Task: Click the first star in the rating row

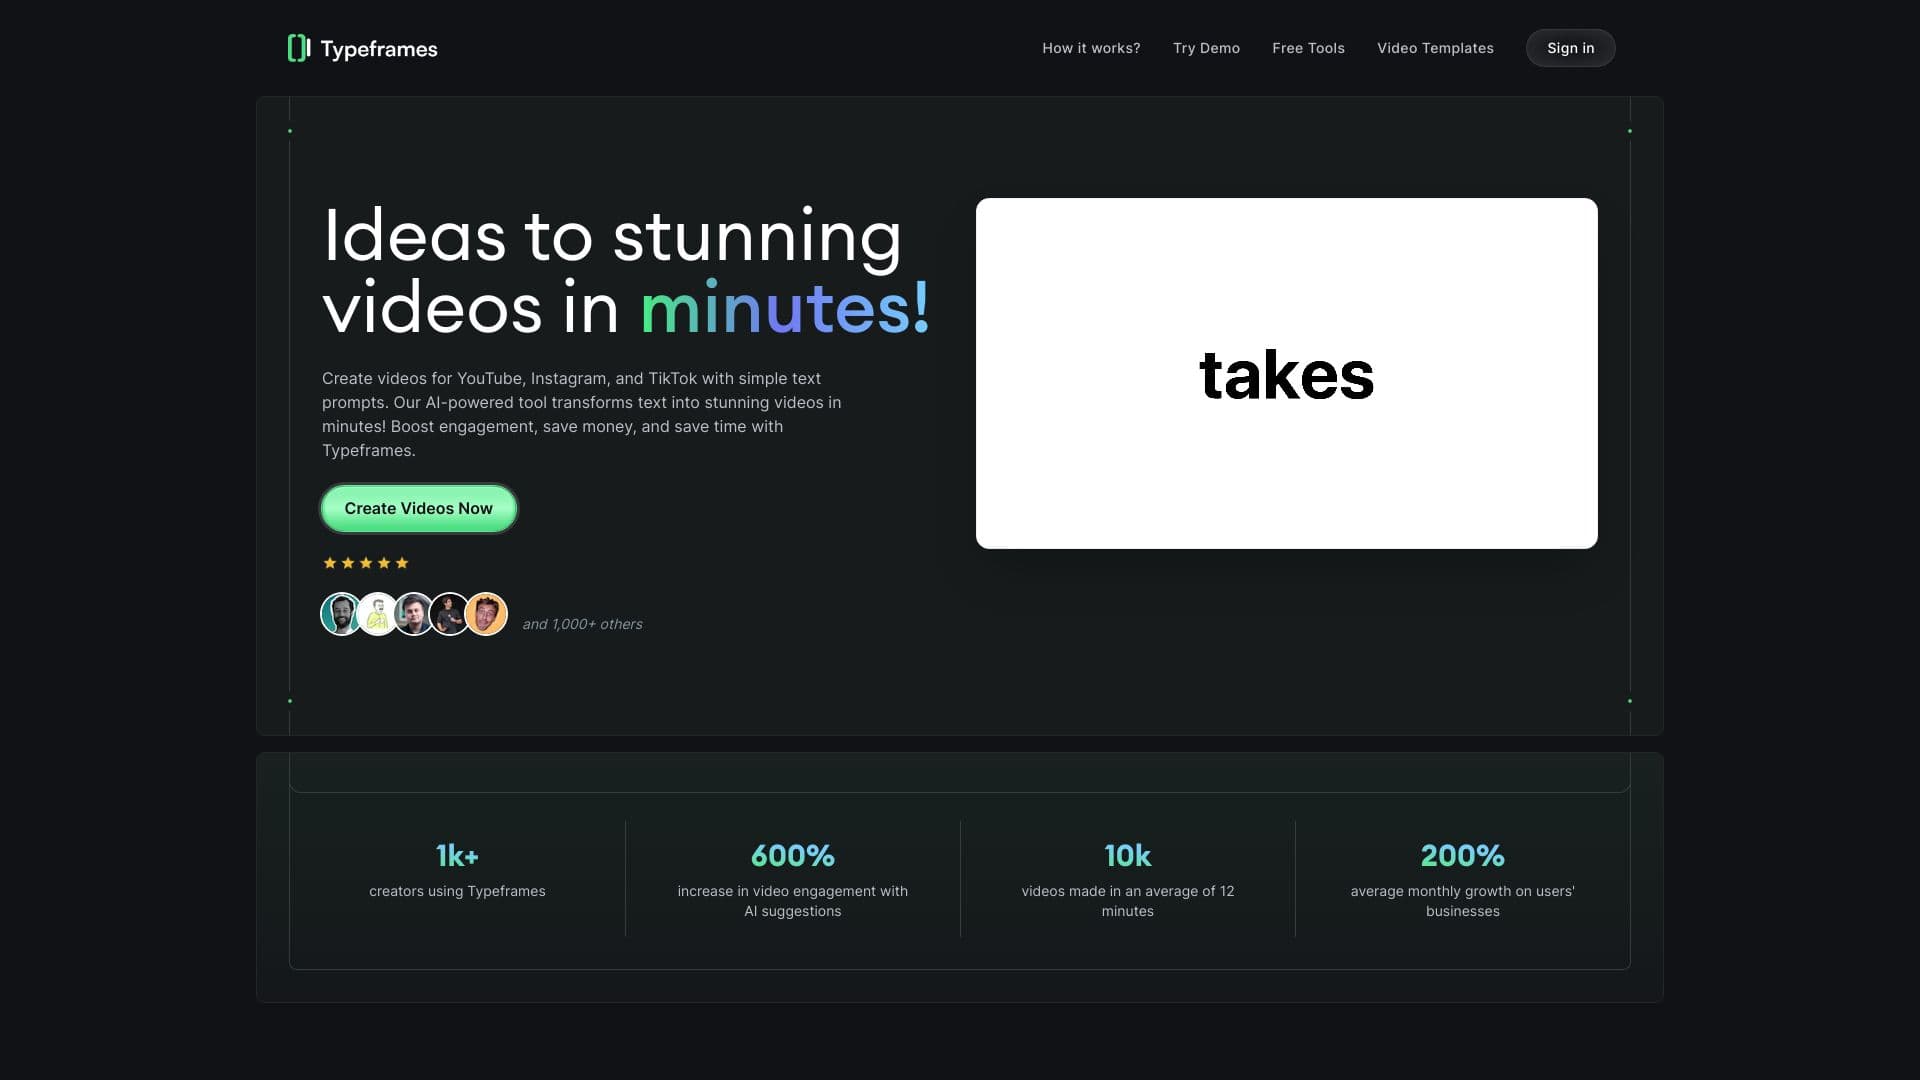Action: (x=330, y=562)
